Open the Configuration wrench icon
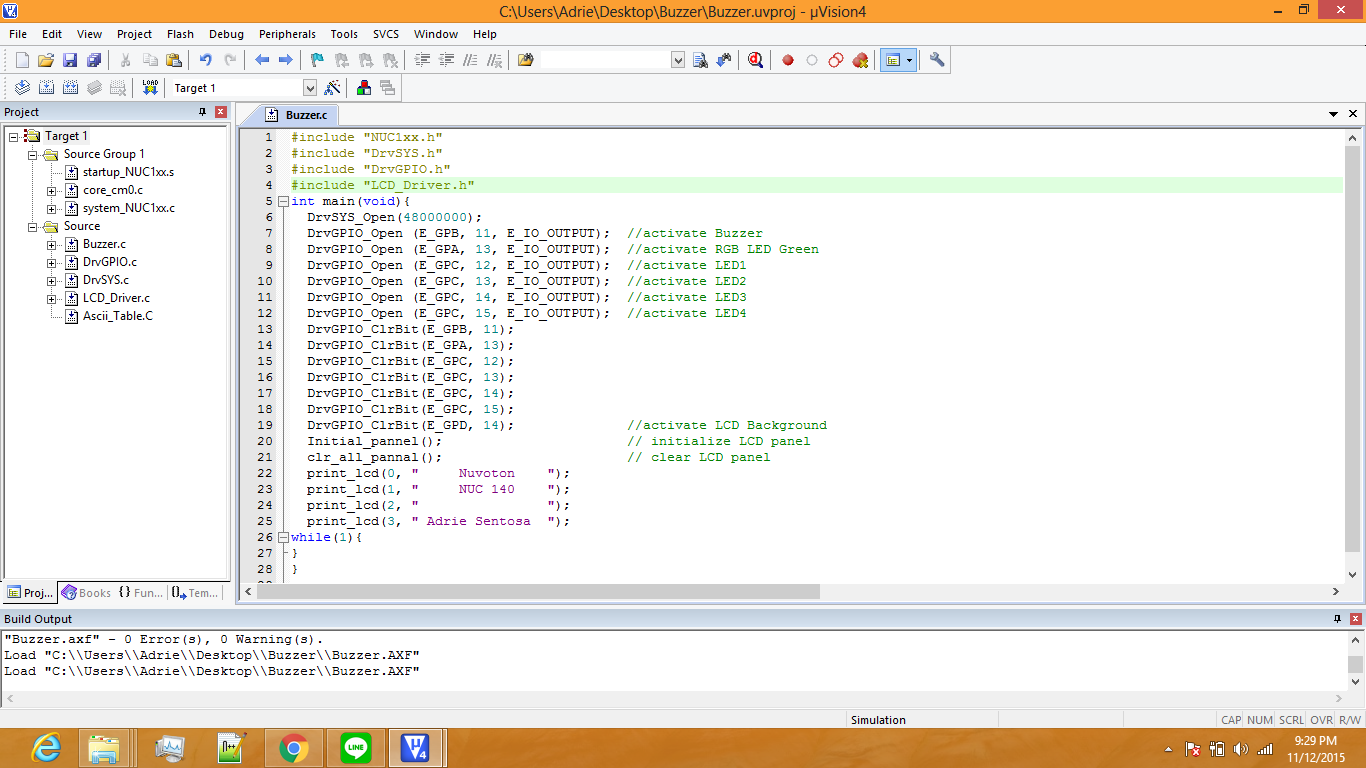 click(x=937, y=60)
